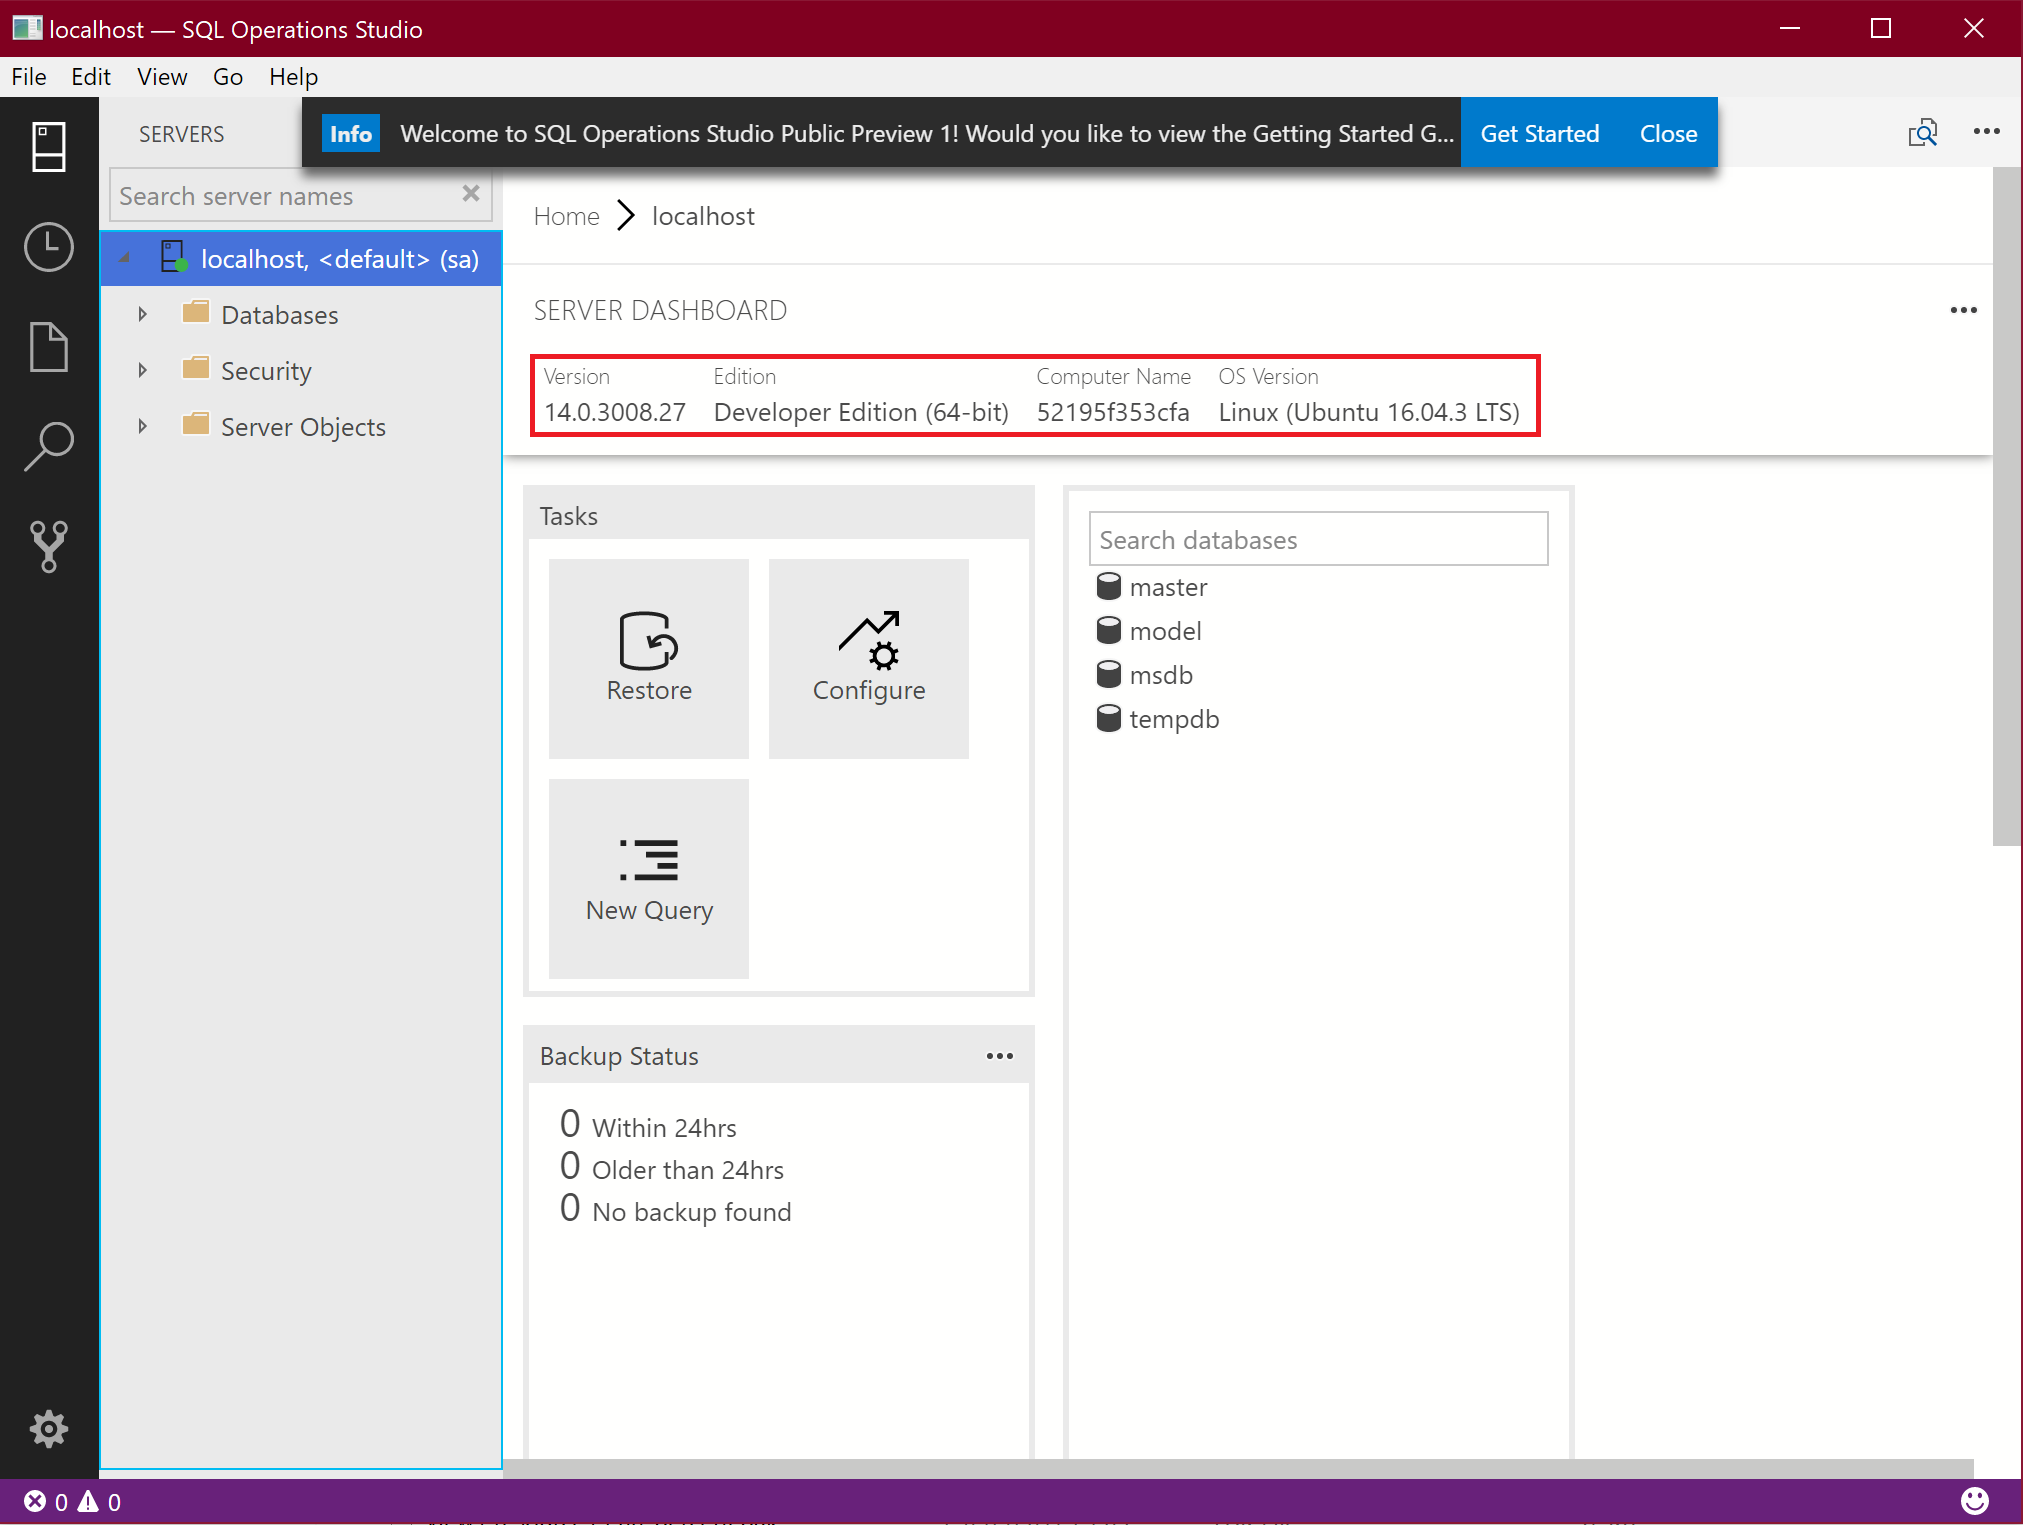Open the View menu

point(162,77)
